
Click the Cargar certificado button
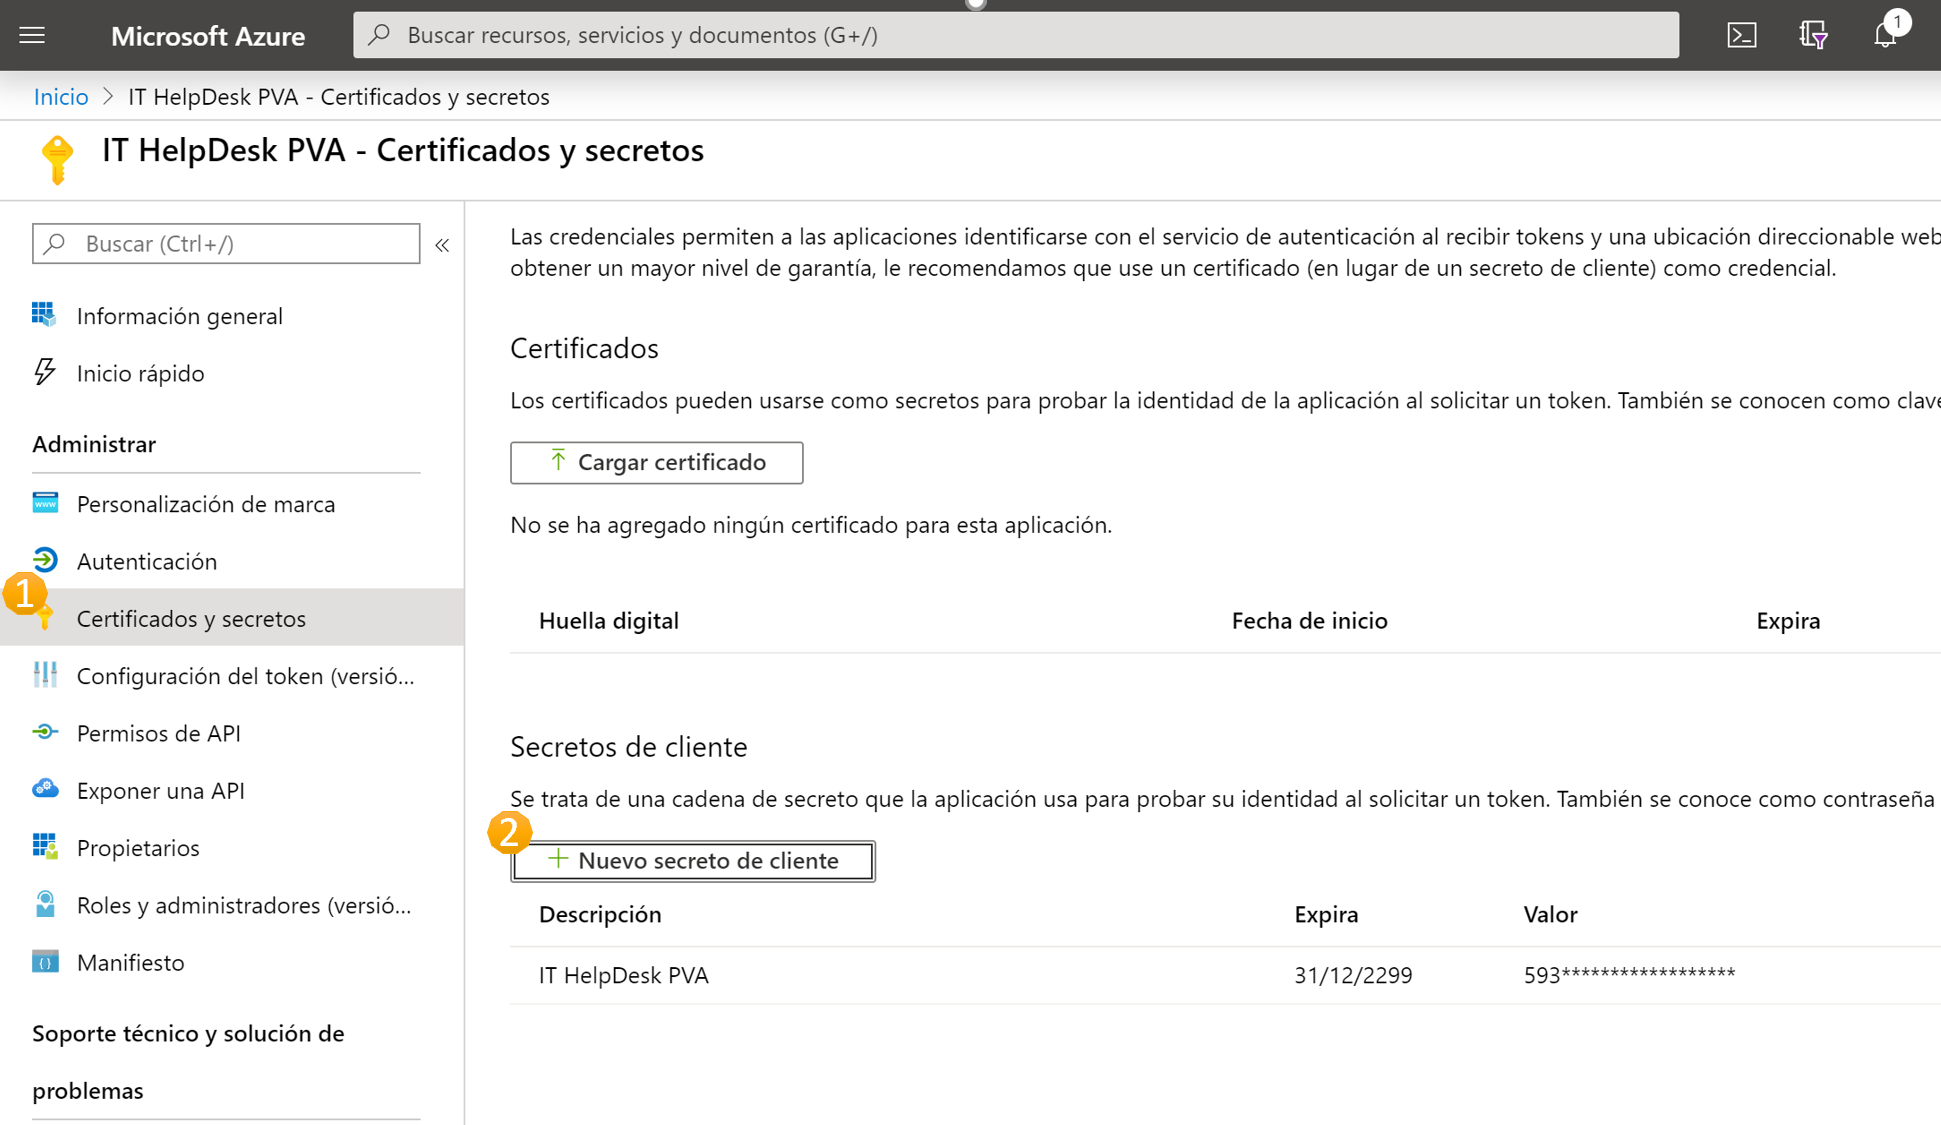point(656,461)
